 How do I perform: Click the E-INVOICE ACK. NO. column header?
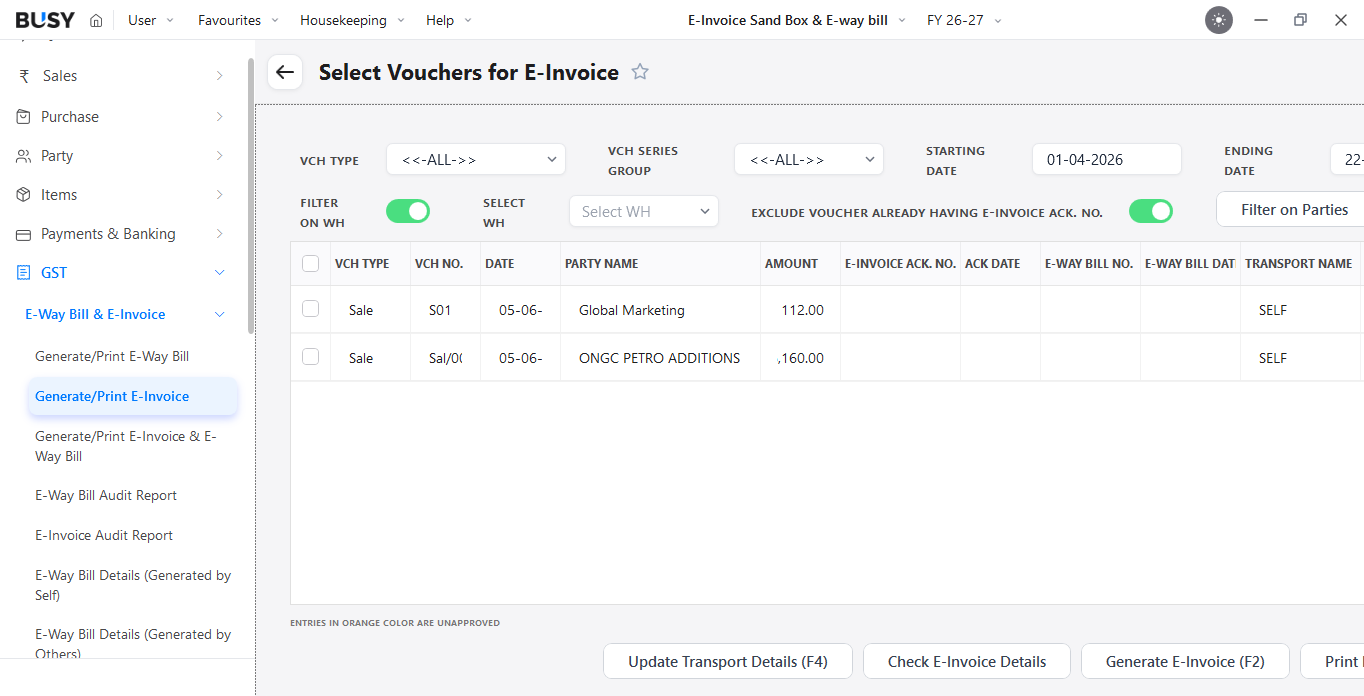900,264
